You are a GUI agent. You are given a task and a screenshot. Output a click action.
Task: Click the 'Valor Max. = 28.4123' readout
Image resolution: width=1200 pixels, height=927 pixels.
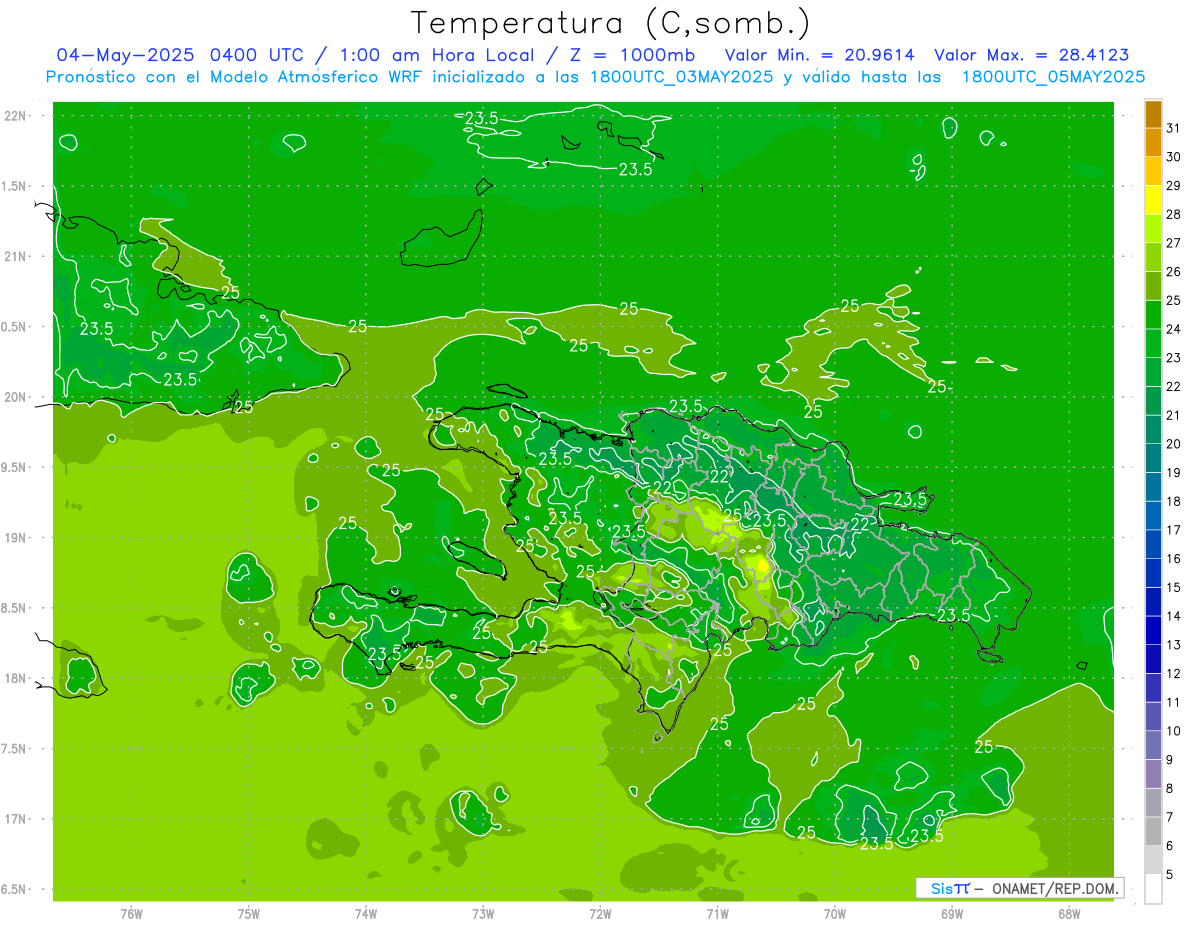1031,55
